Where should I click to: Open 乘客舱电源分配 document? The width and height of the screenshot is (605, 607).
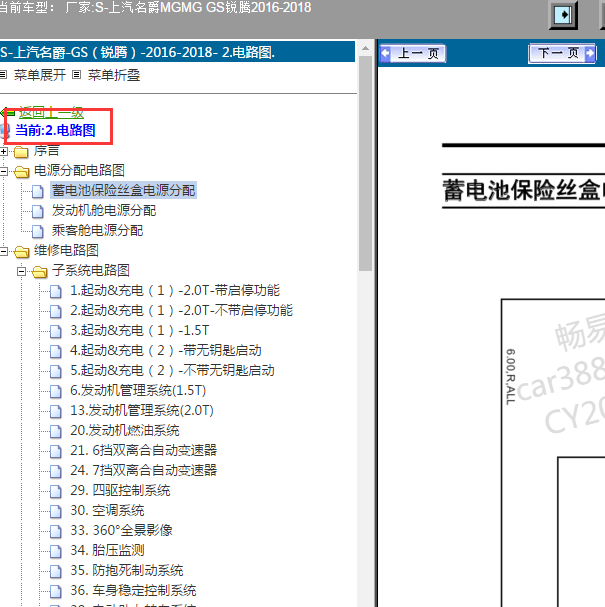point(98,230)
